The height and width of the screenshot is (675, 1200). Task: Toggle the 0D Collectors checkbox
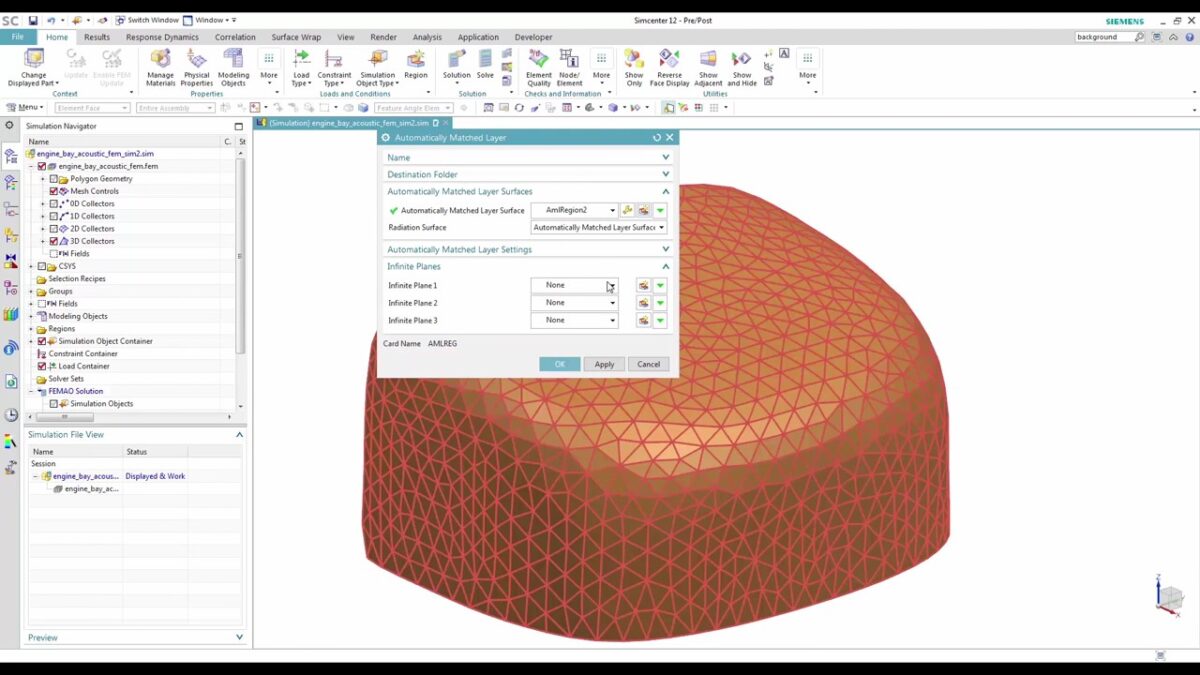click(x=54, y=204)
